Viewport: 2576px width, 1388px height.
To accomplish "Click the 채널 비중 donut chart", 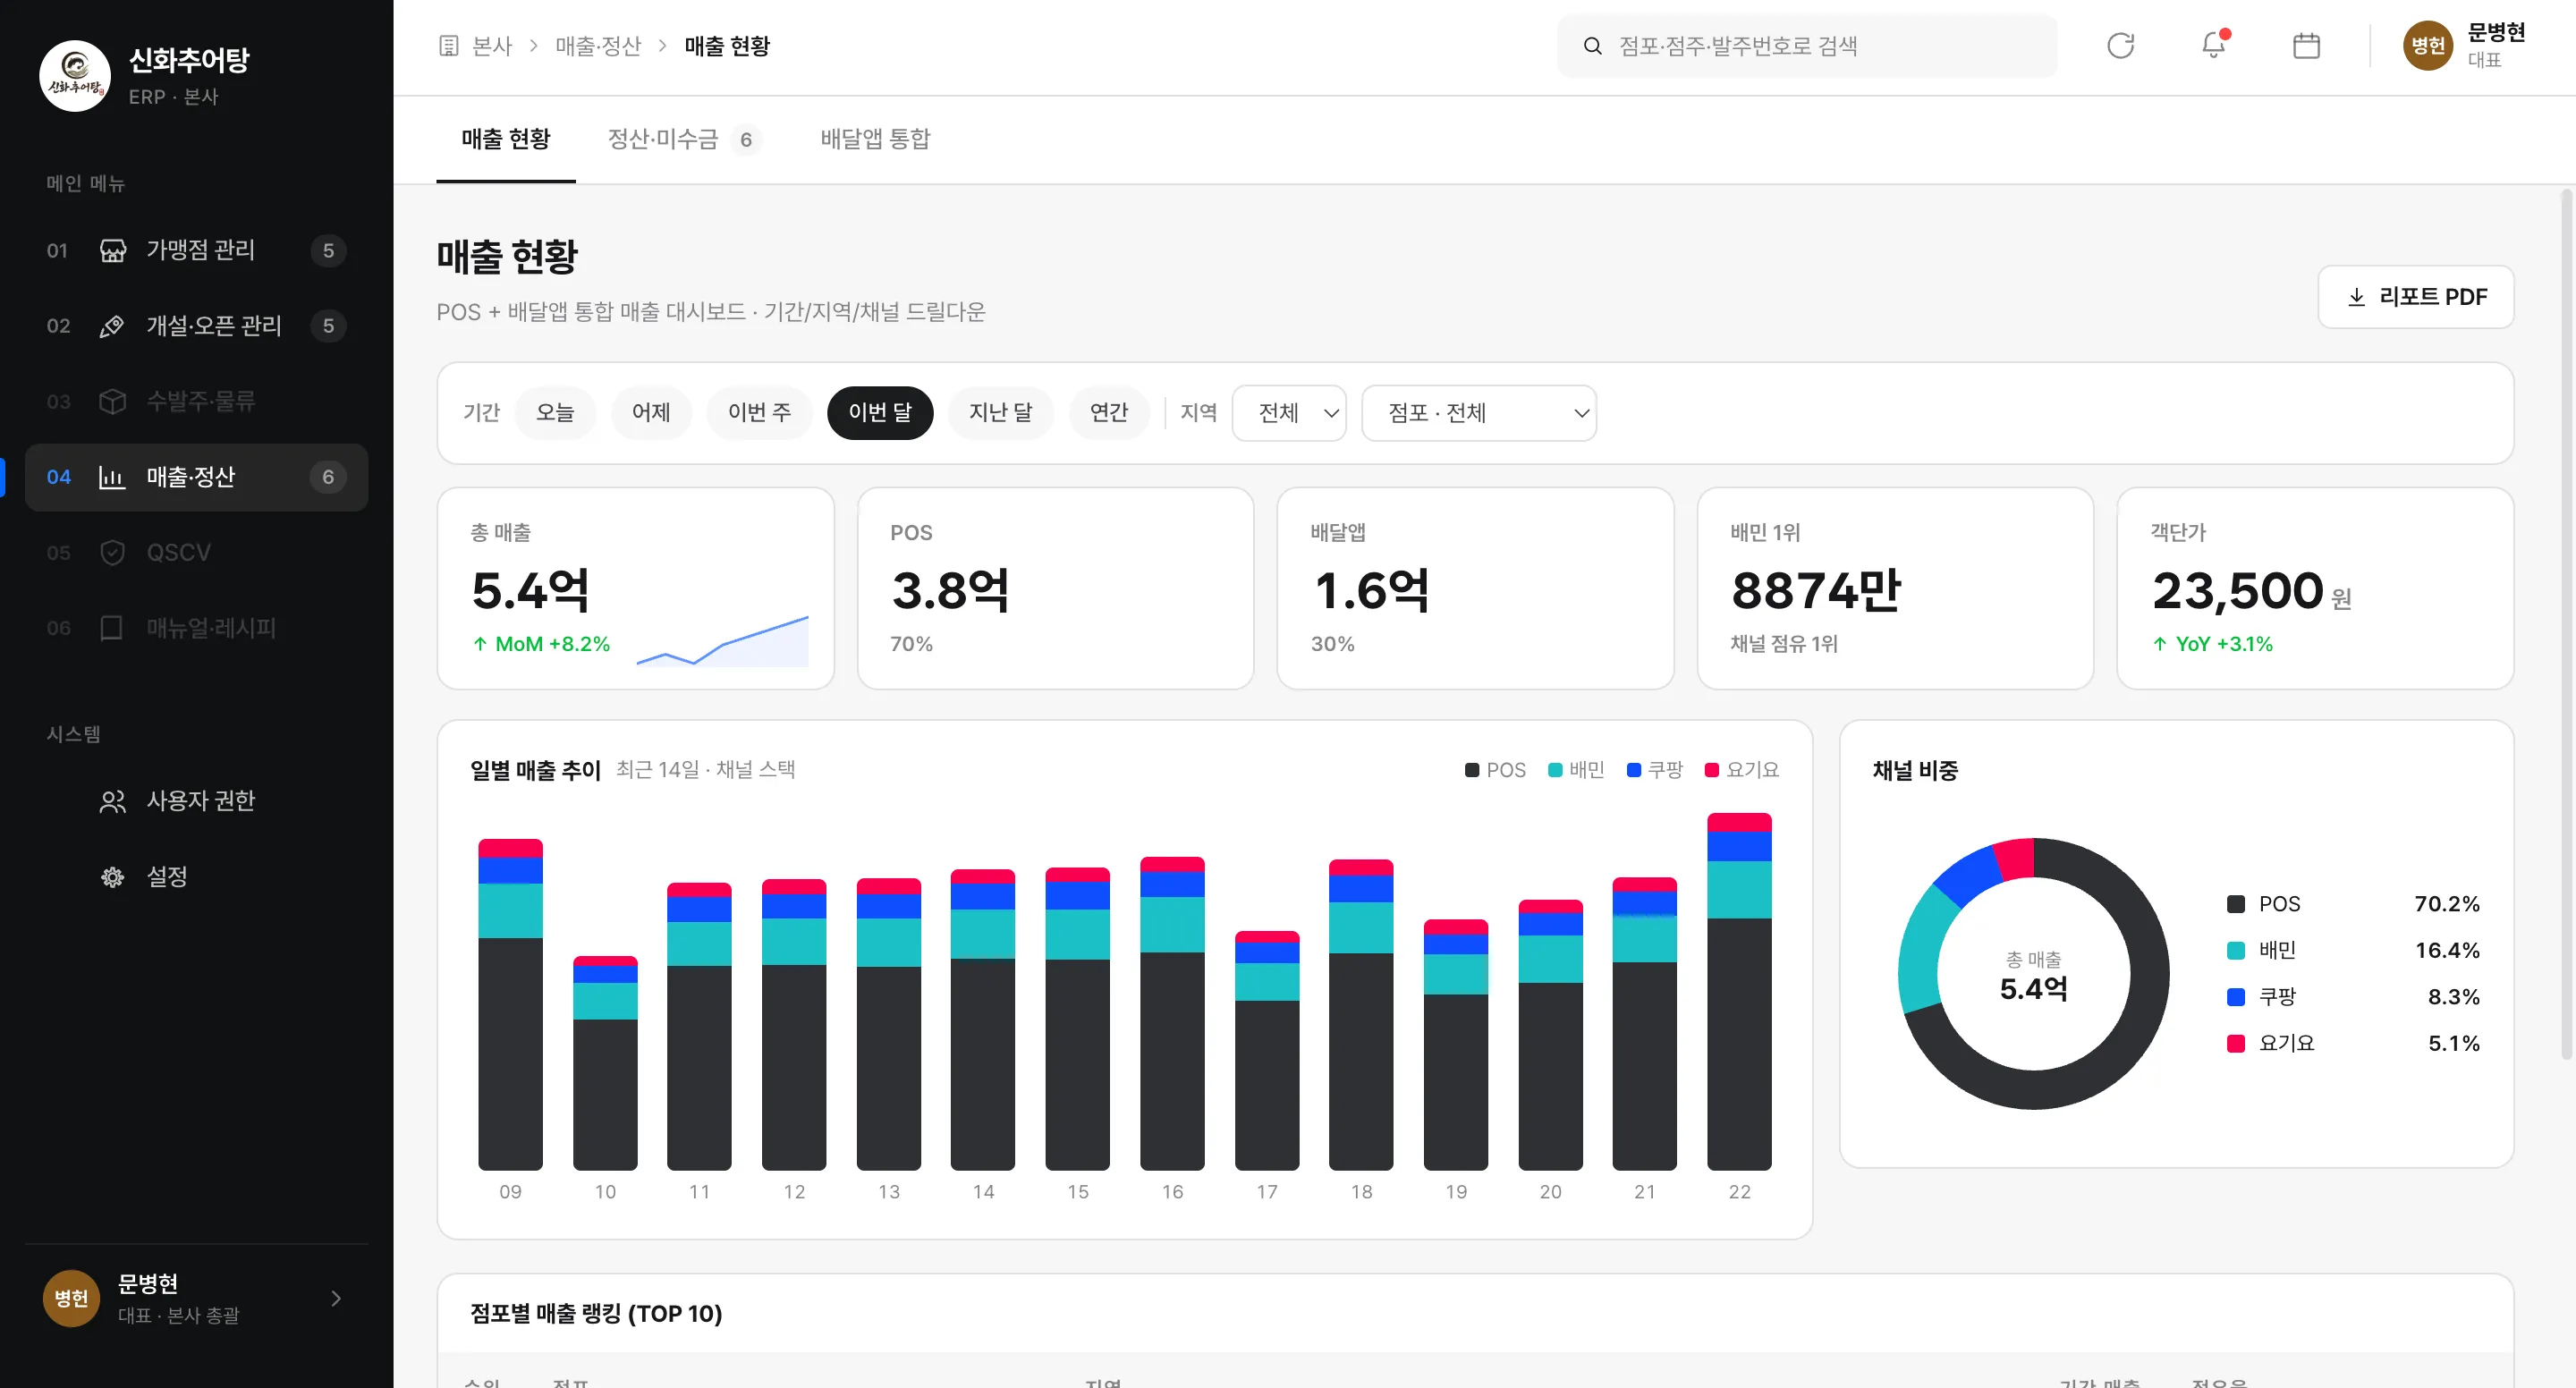I will [x=2033, y=973].
